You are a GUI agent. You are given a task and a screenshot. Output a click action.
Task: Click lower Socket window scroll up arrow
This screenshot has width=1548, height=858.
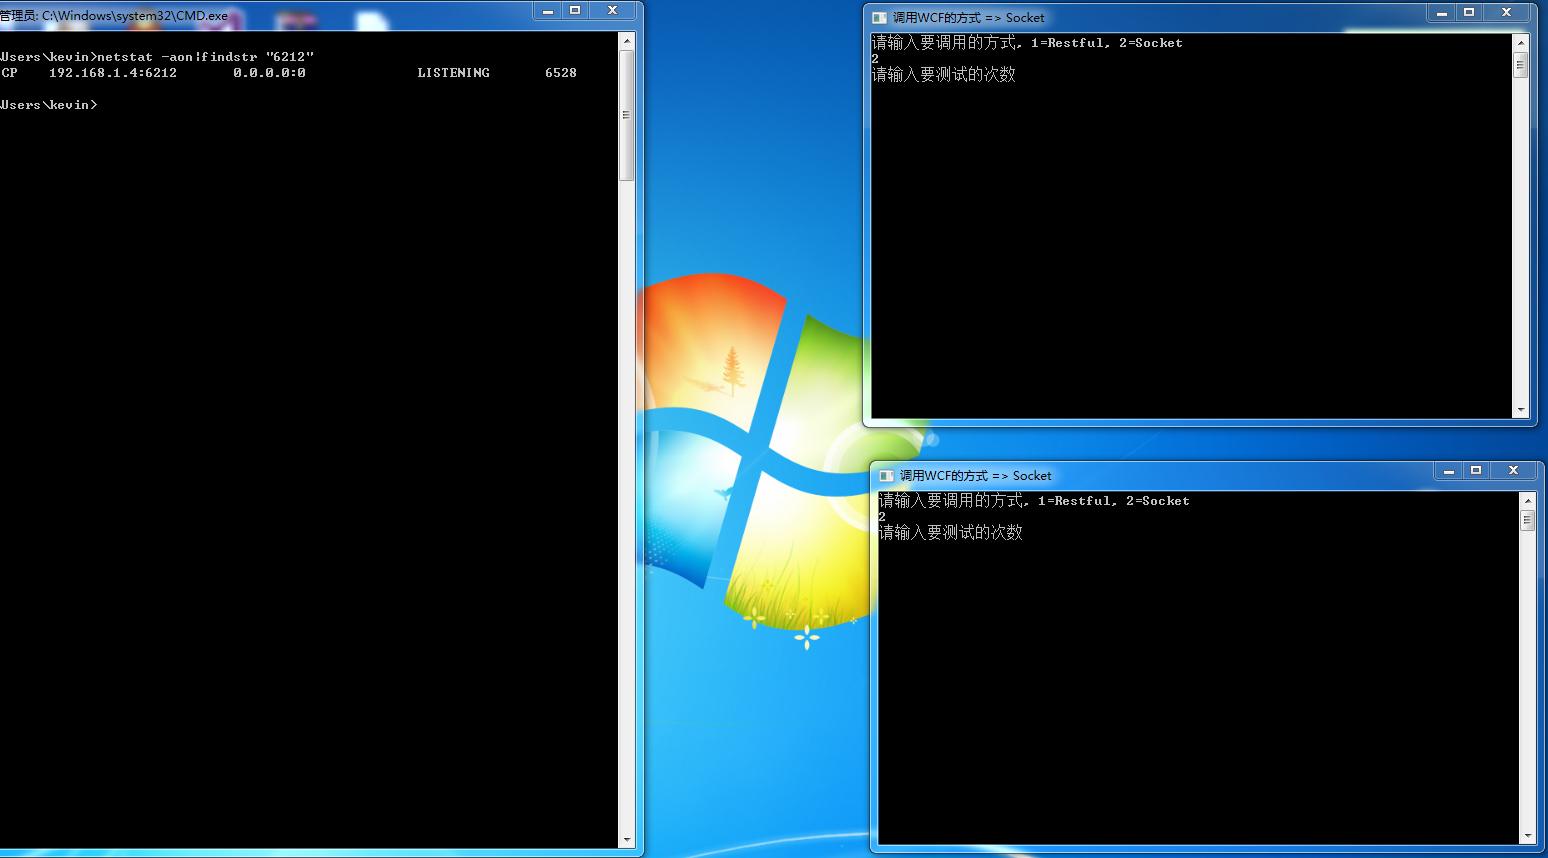pos(1528,500)
